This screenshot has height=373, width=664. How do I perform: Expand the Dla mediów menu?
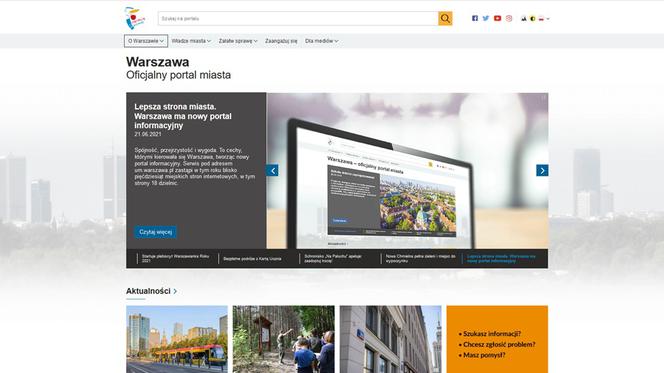pos(321,41)
